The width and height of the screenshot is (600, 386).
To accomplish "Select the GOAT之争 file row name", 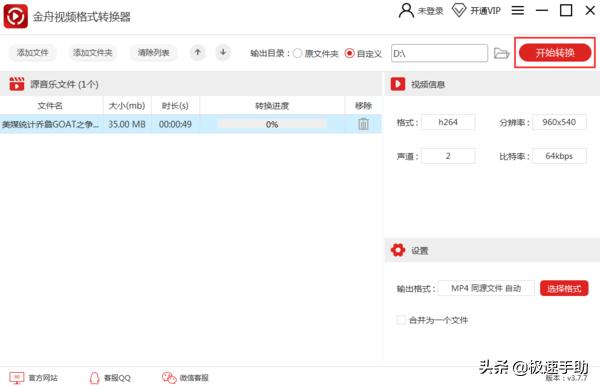I will pyautogui.click(x=50, y=124).
